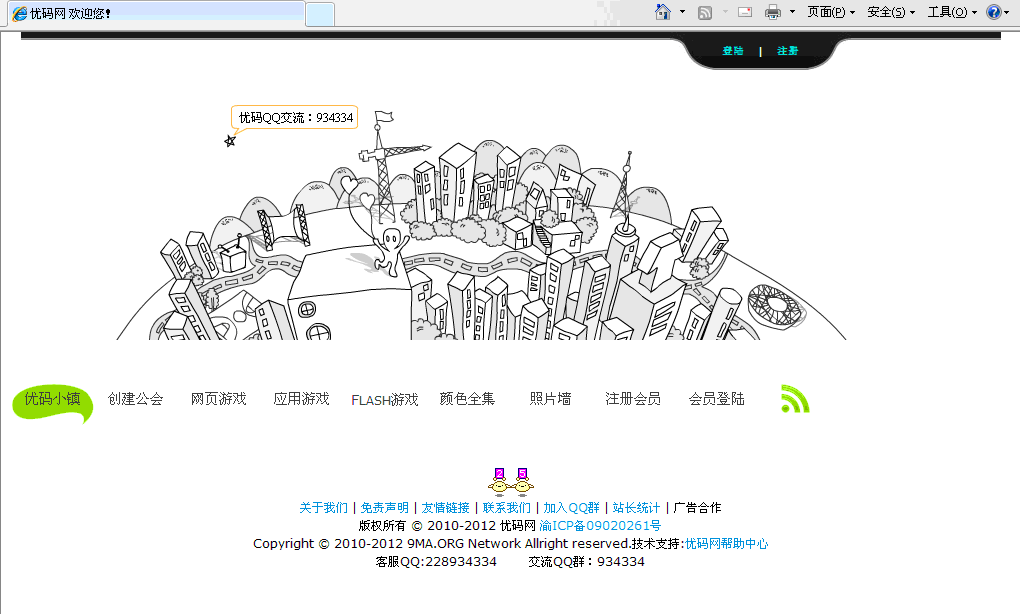This screenshot has width=1020, height=614.
Task: Click the 注册 register button
Action: 788,50
